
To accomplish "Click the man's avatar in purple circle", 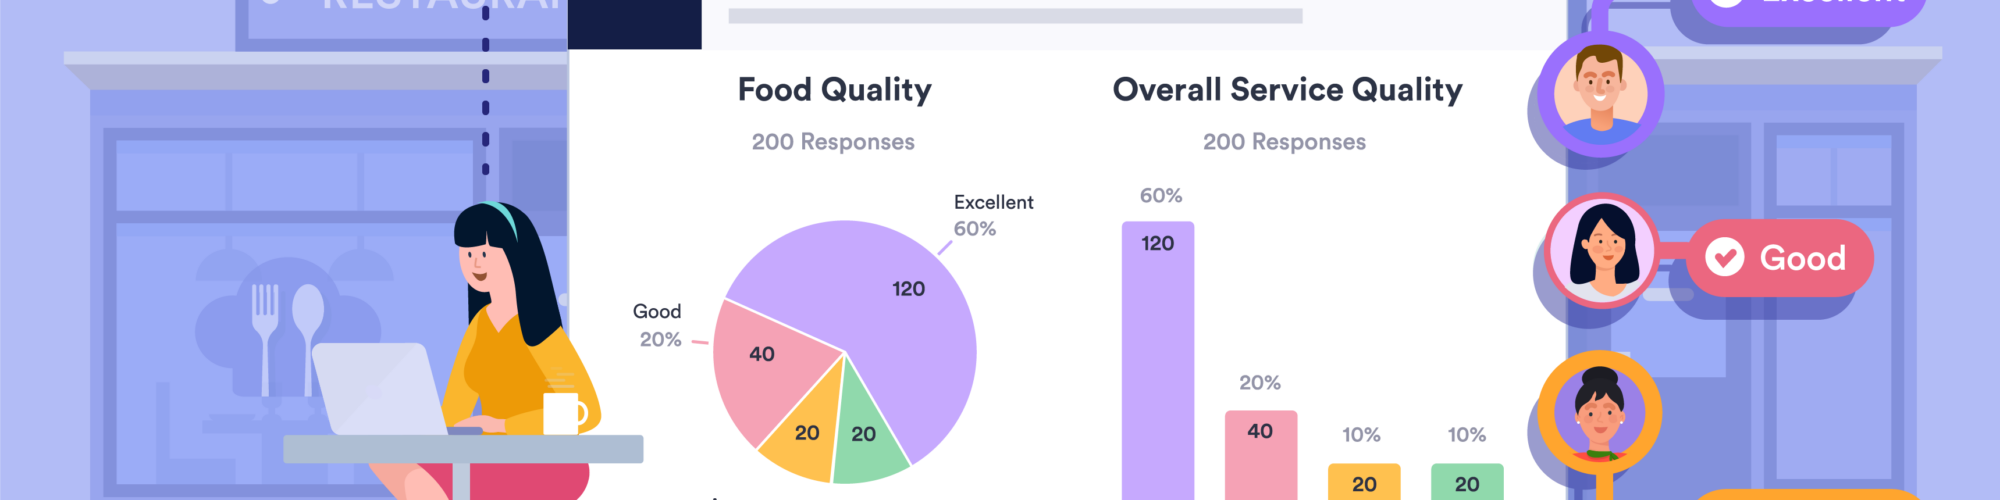I will click(1600, 95).
